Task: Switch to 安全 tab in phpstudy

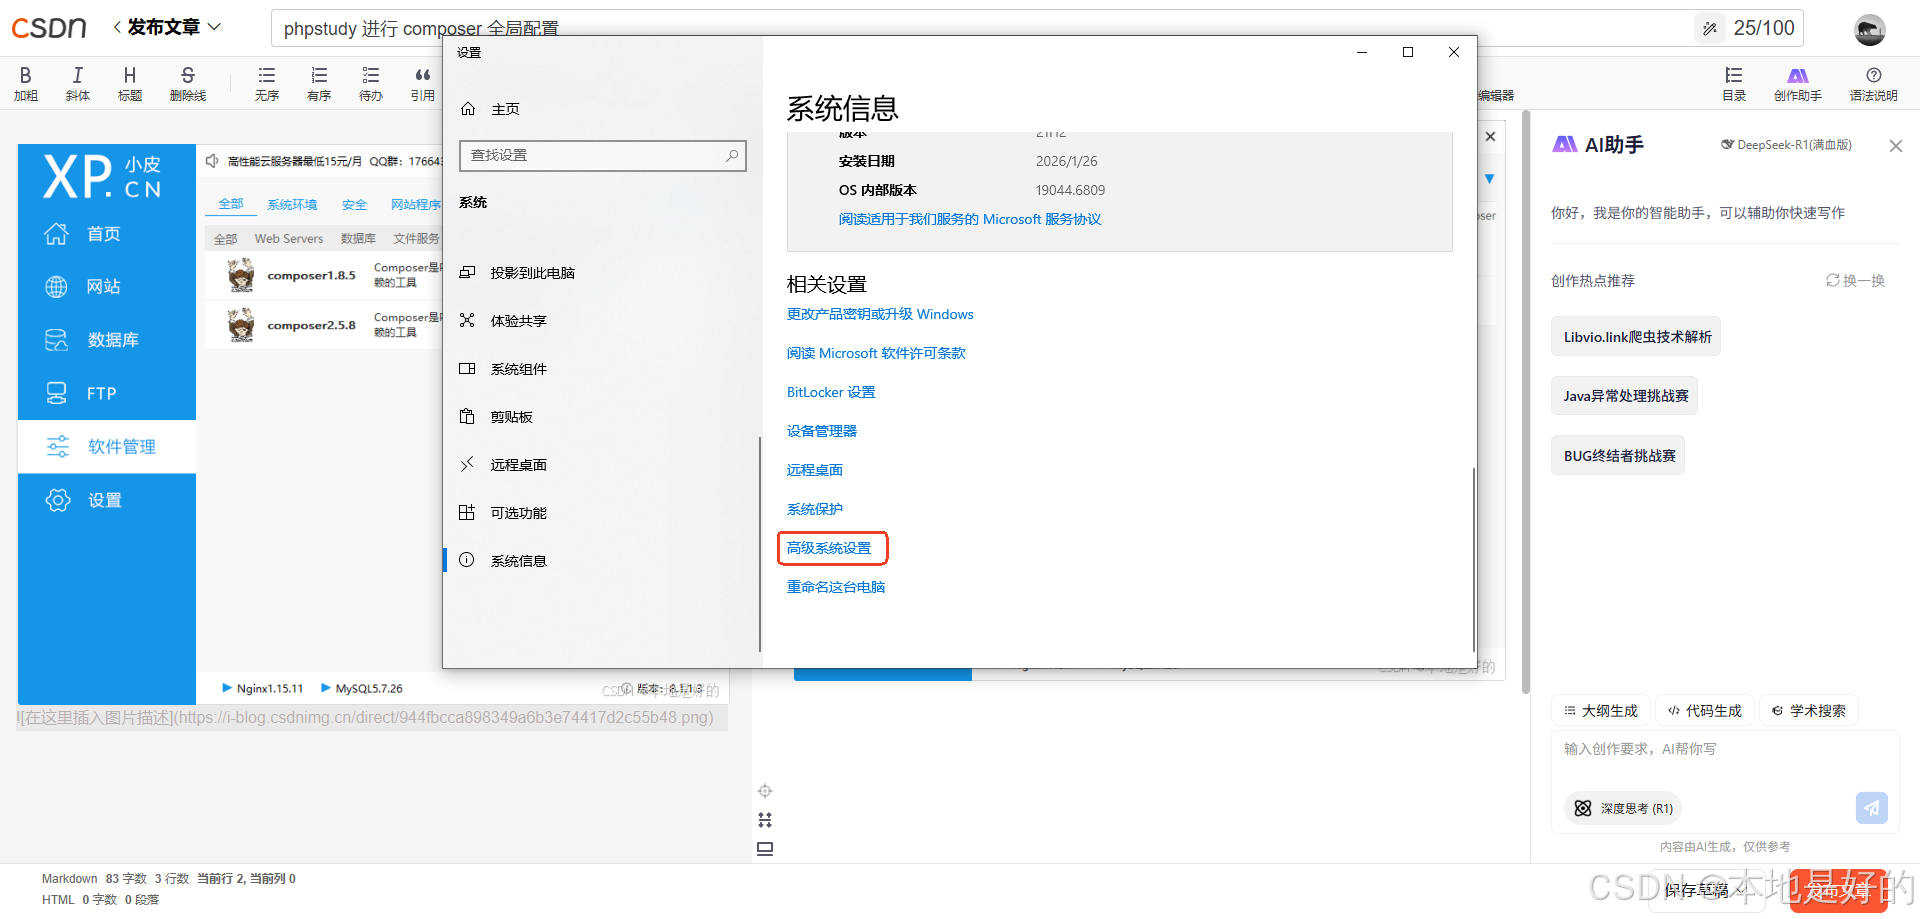Action: point(354,204)
